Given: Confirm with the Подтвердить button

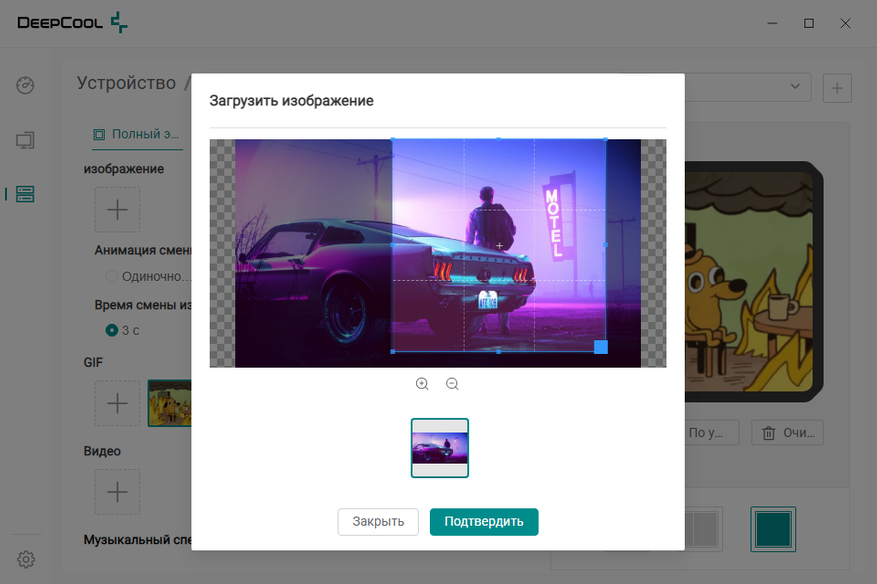Looking at the screenshot, I should point(484,521).
